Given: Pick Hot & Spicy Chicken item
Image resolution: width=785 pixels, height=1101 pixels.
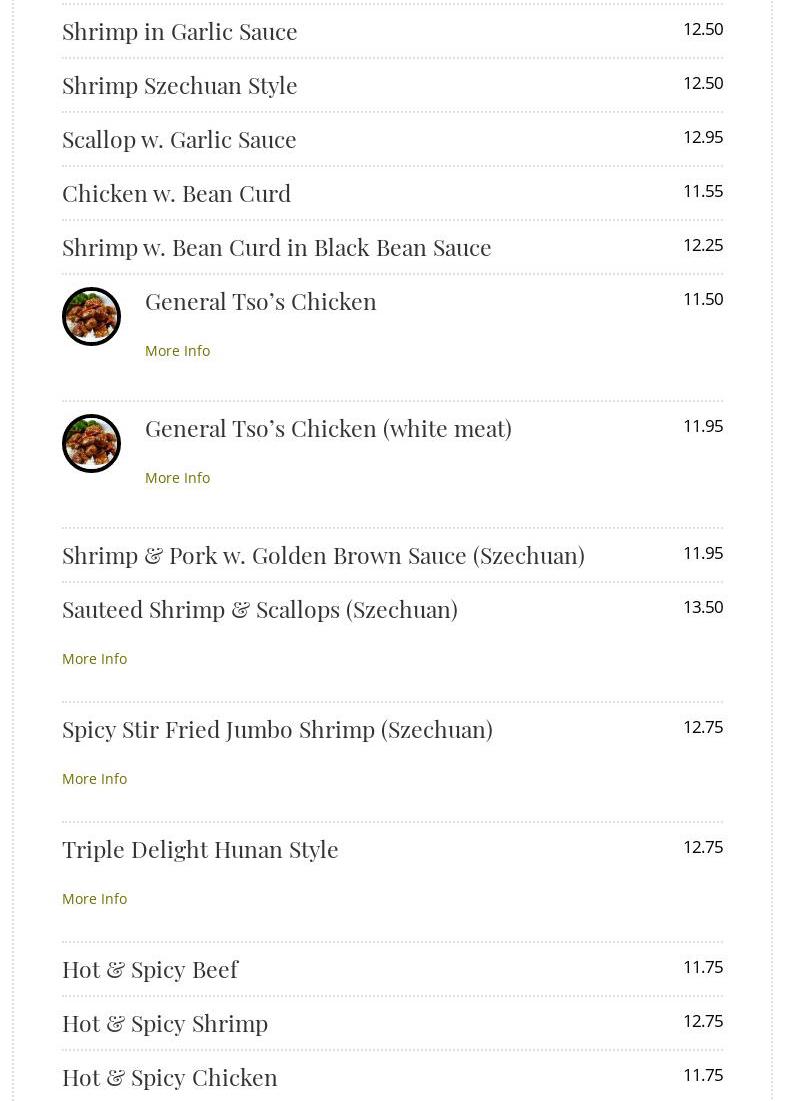Looking at the screenshot, I should coord(170,1077).
